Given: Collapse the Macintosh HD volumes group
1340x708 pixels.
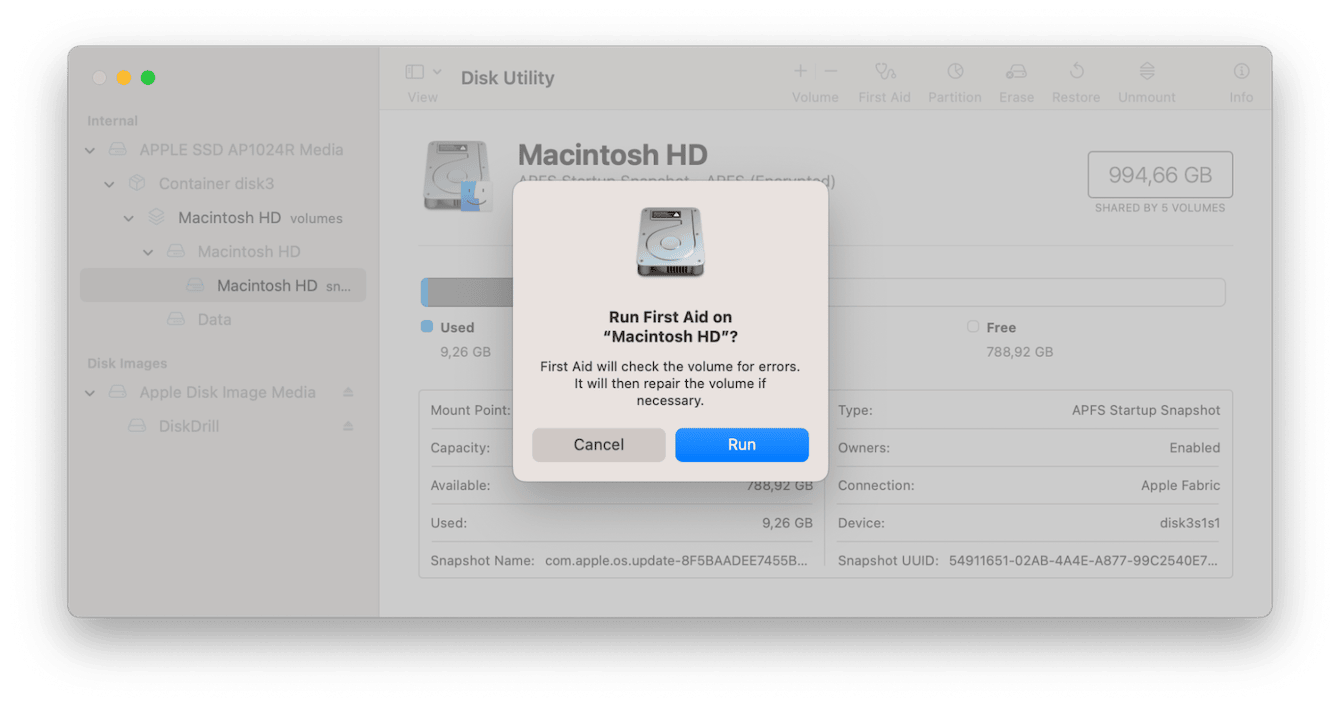Looking at the screenshot, I should click(x=128, y=218).
